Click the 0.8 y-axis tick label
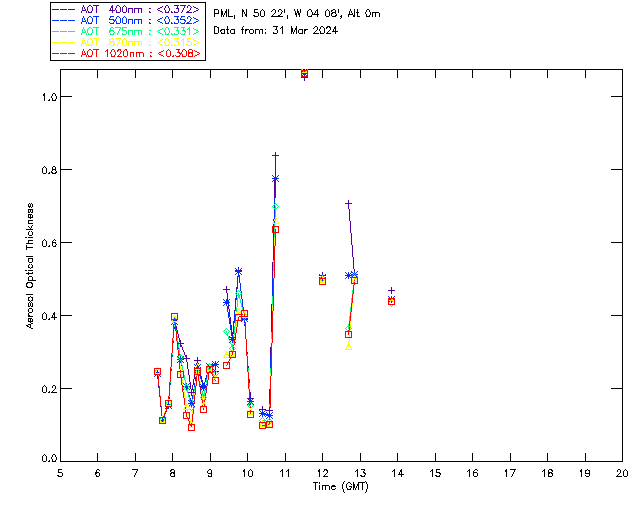 pos(47,170)
